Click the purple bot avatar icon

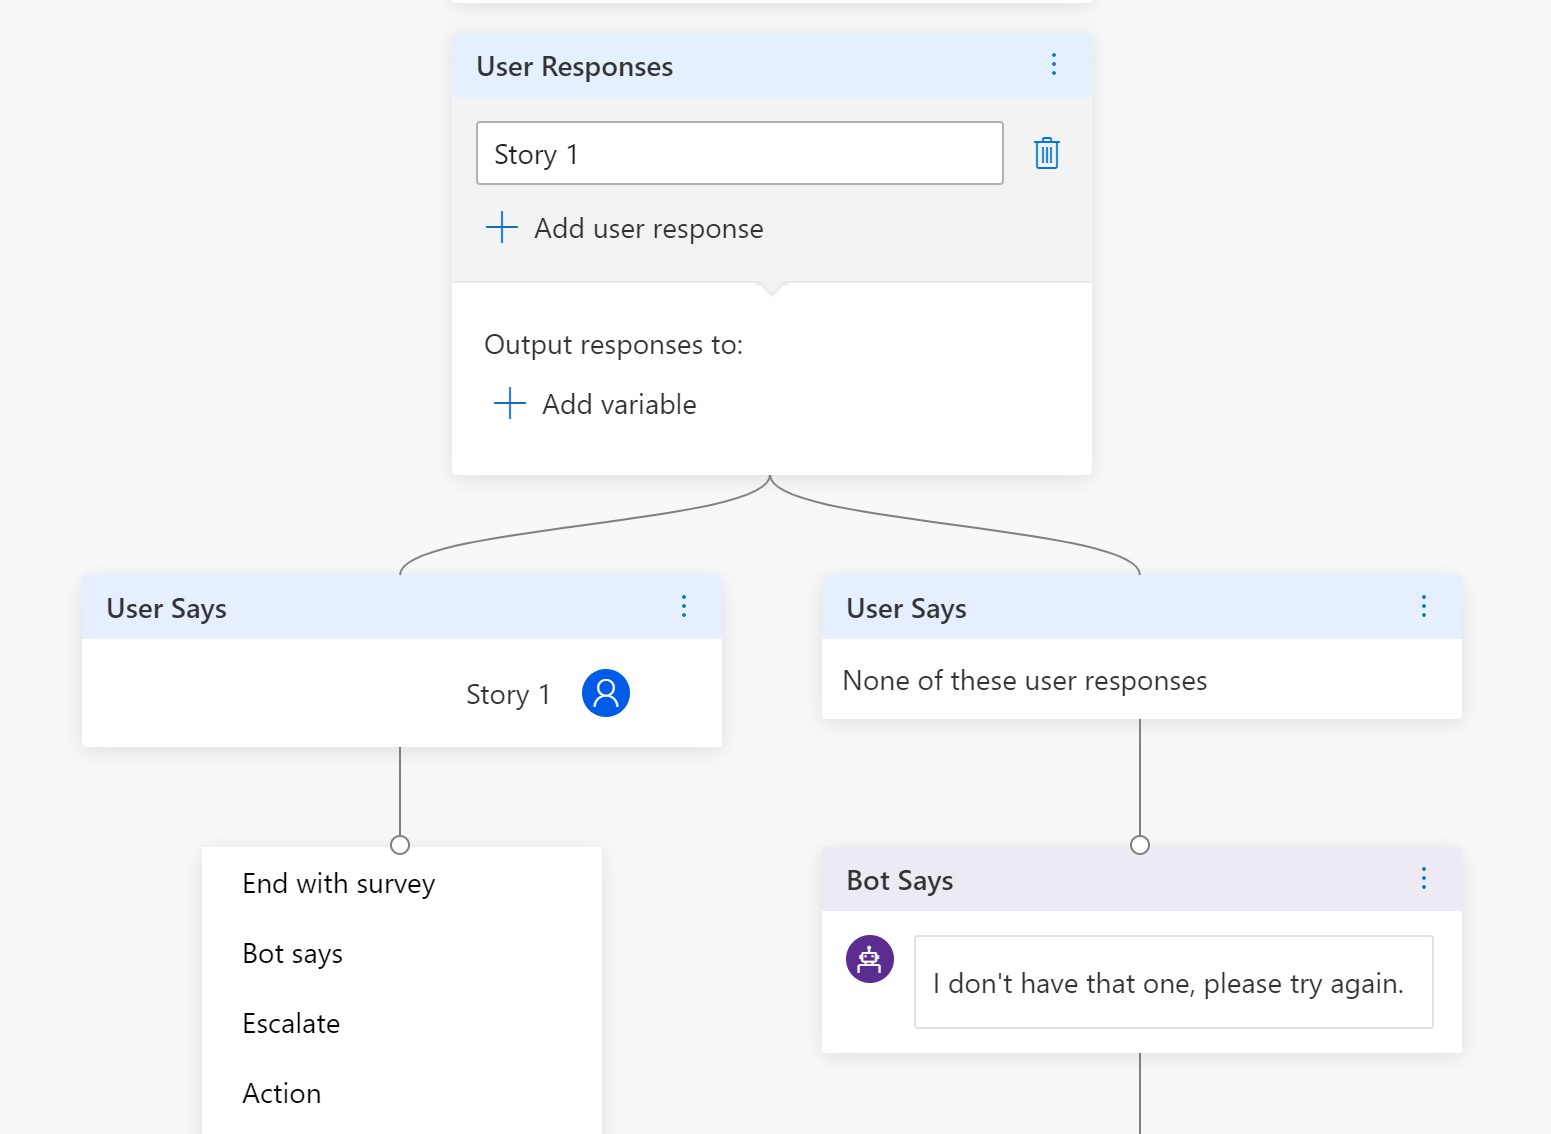point(869,959)
